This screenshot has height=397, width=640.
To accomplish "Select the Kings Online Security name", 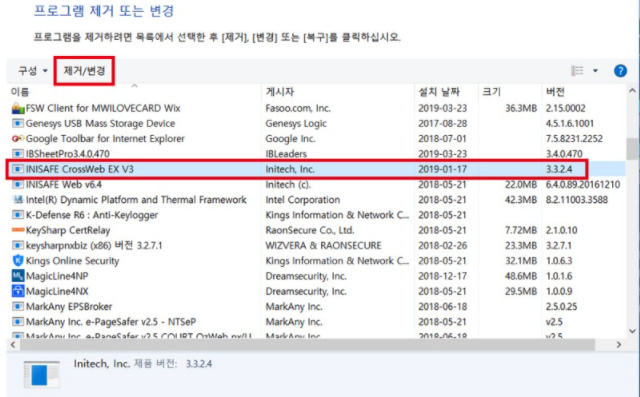I will click(73, 261).
